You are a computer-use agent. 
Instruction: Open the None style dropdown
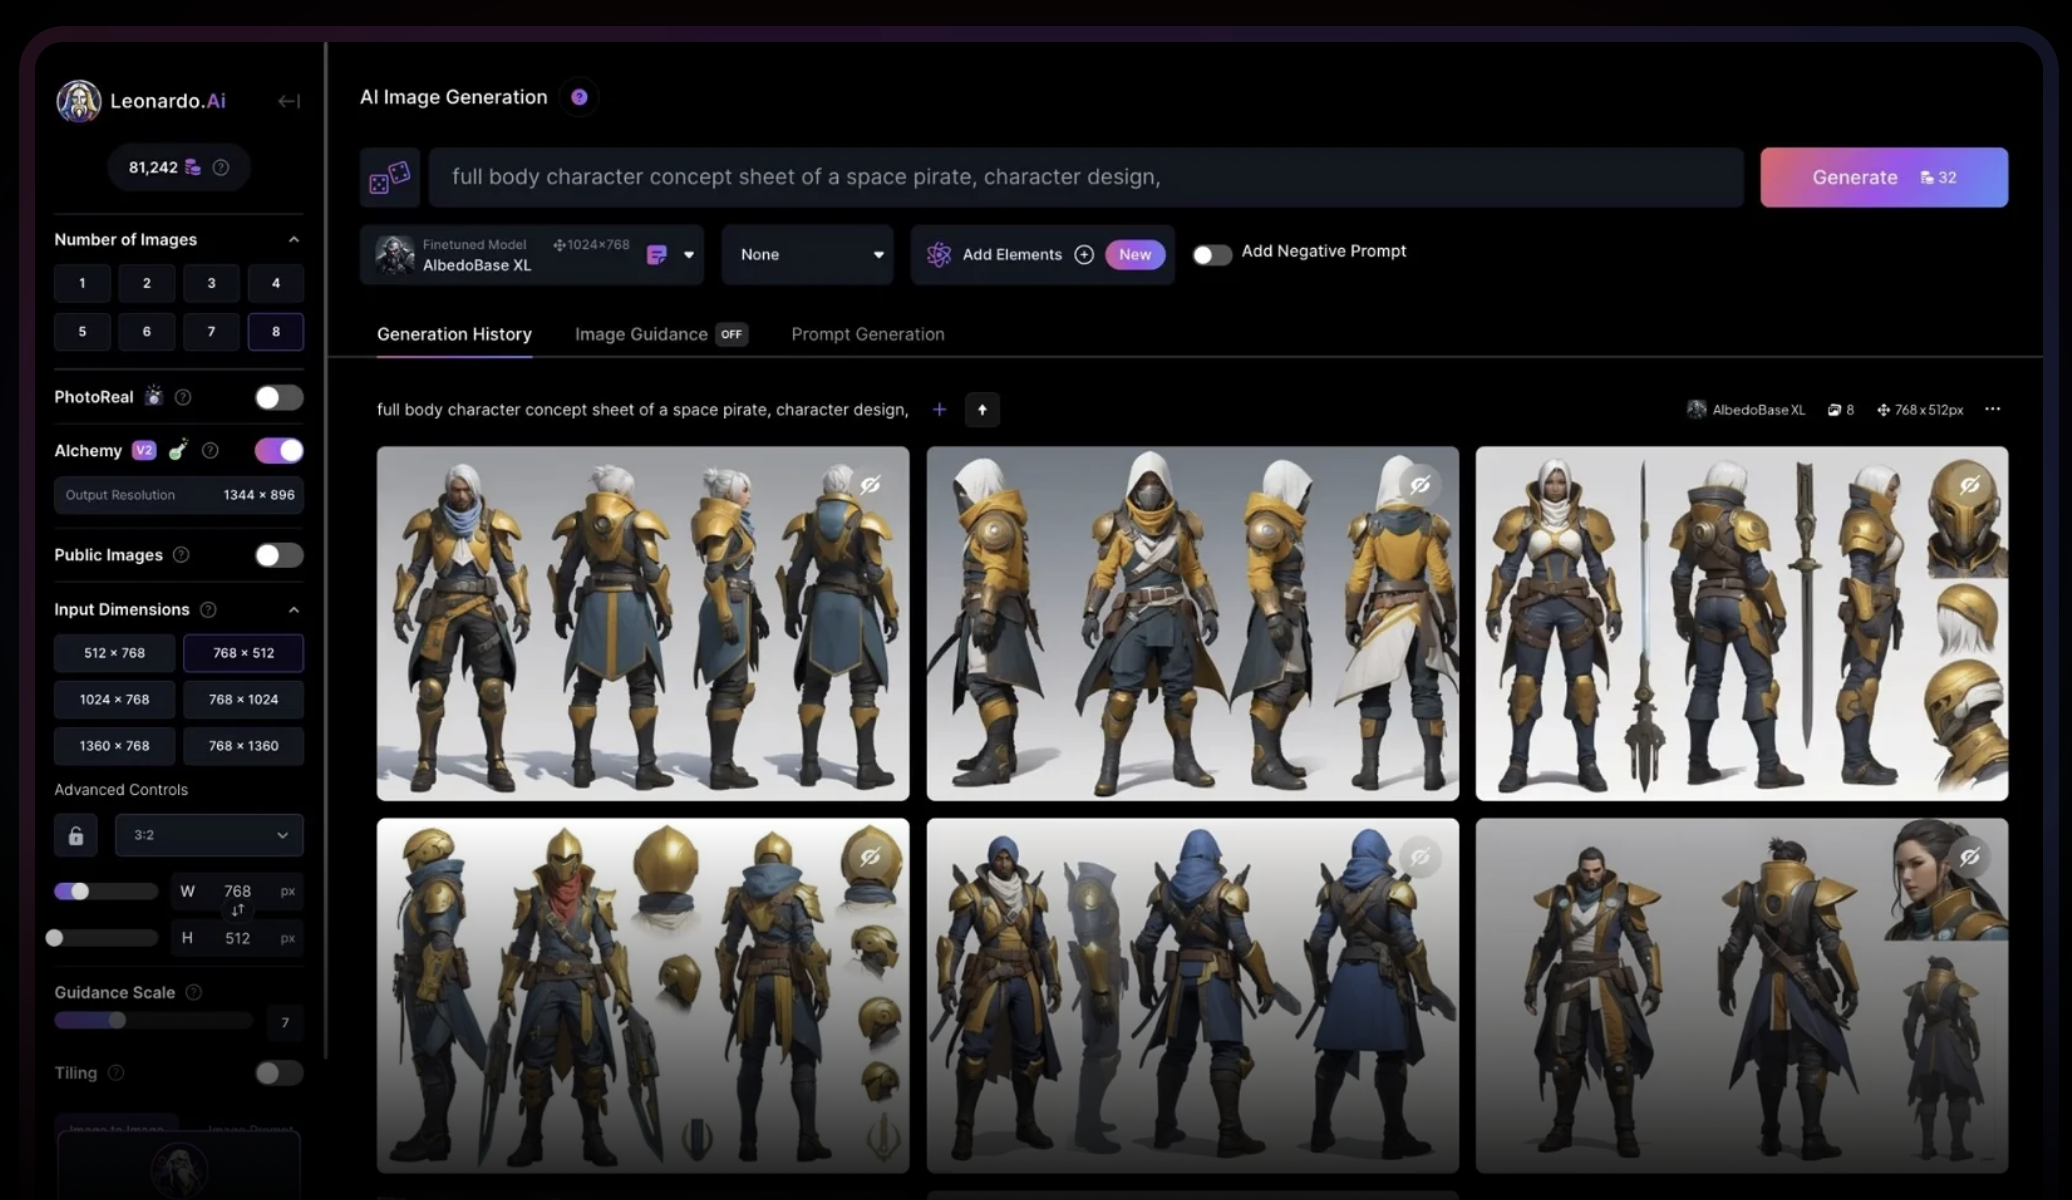(808, 255)
